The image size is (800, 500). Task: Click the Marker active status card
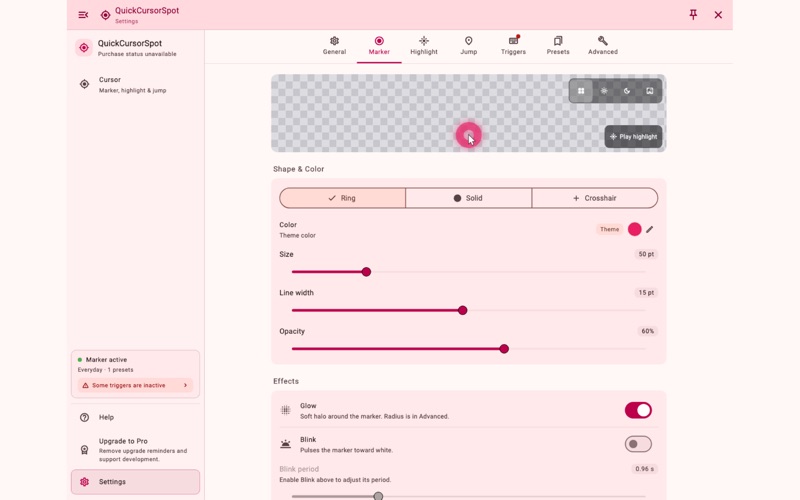click(135, 374)
